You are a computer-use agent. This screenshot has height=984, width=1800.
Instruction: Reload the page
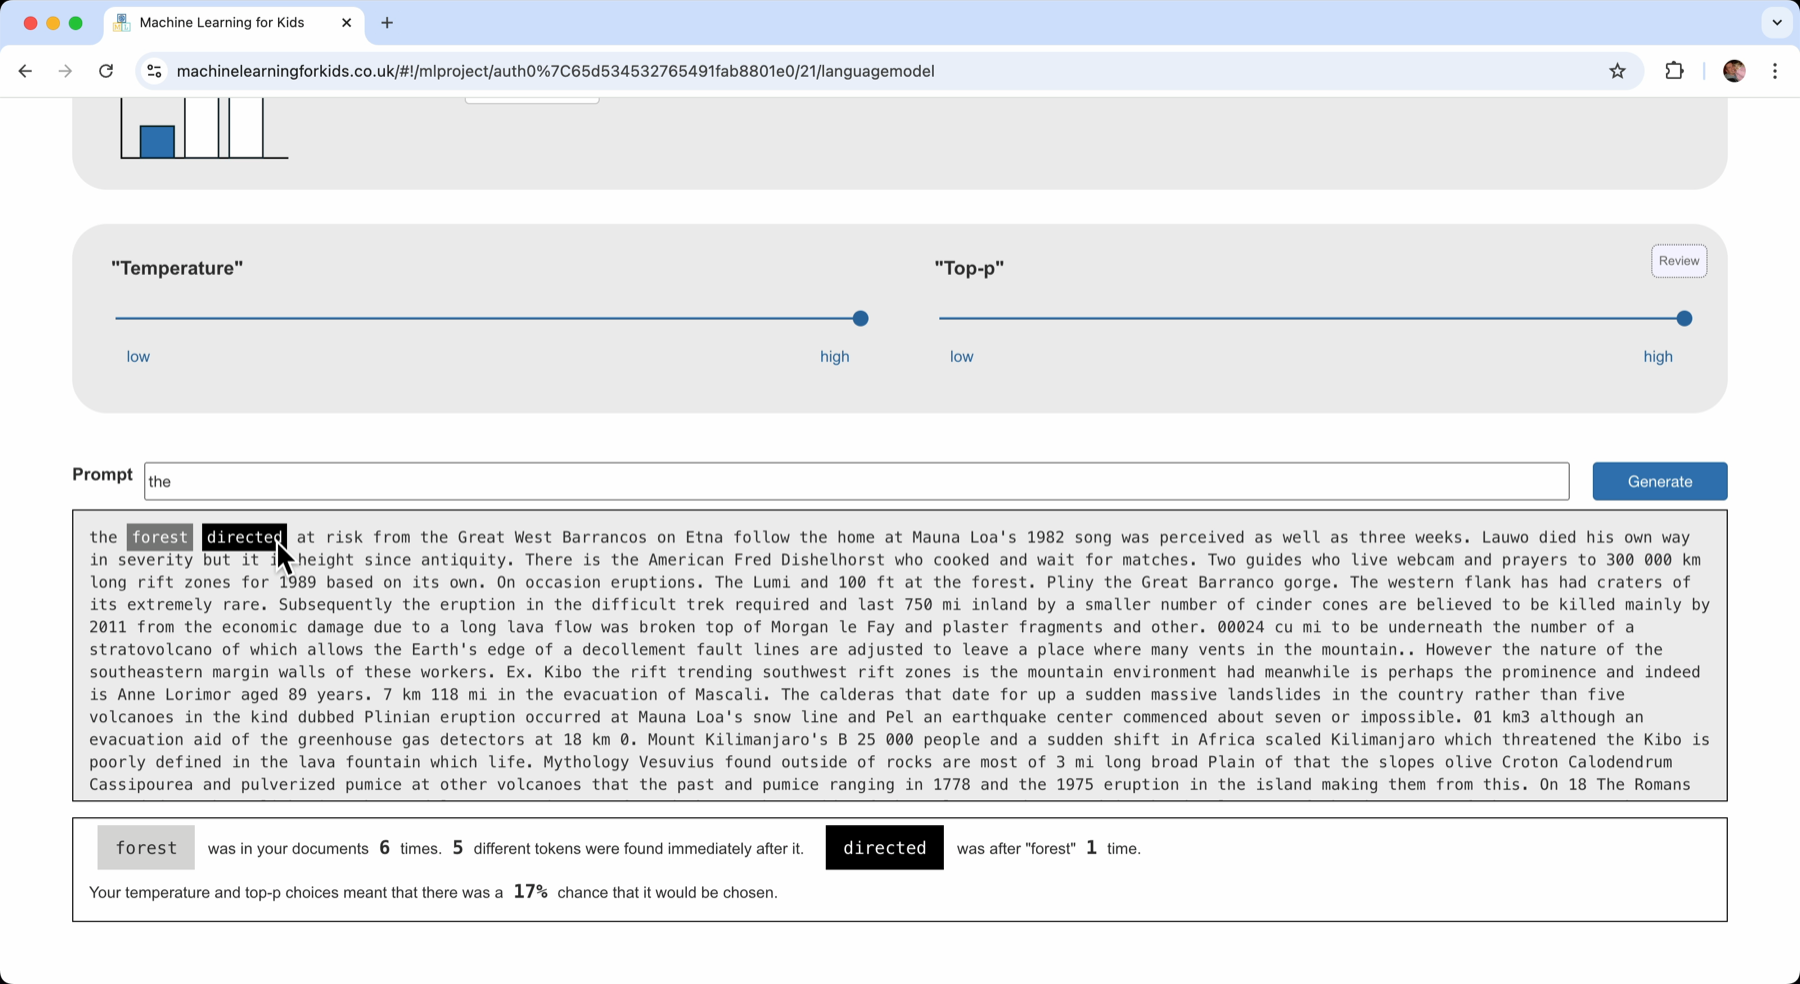coord(106,71)
